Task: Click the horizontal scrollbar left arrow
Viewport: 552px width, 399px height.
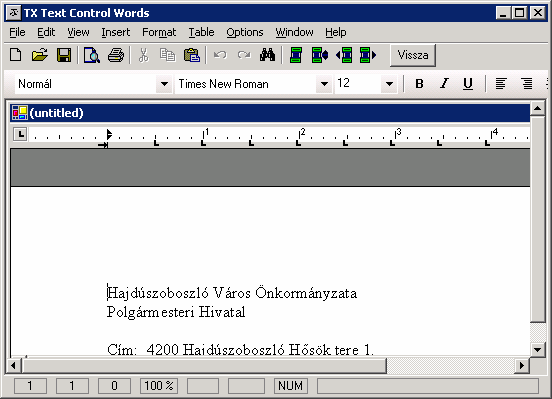Action: coord(13,366)
